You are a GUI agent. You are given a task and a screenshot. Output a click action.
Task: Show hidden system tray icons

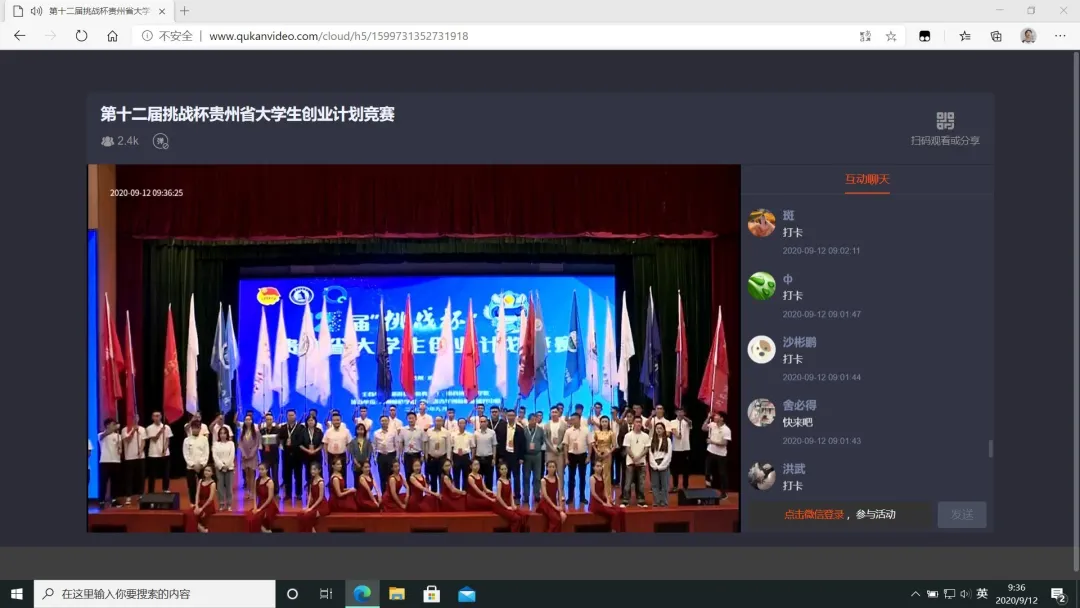(914, 594)
